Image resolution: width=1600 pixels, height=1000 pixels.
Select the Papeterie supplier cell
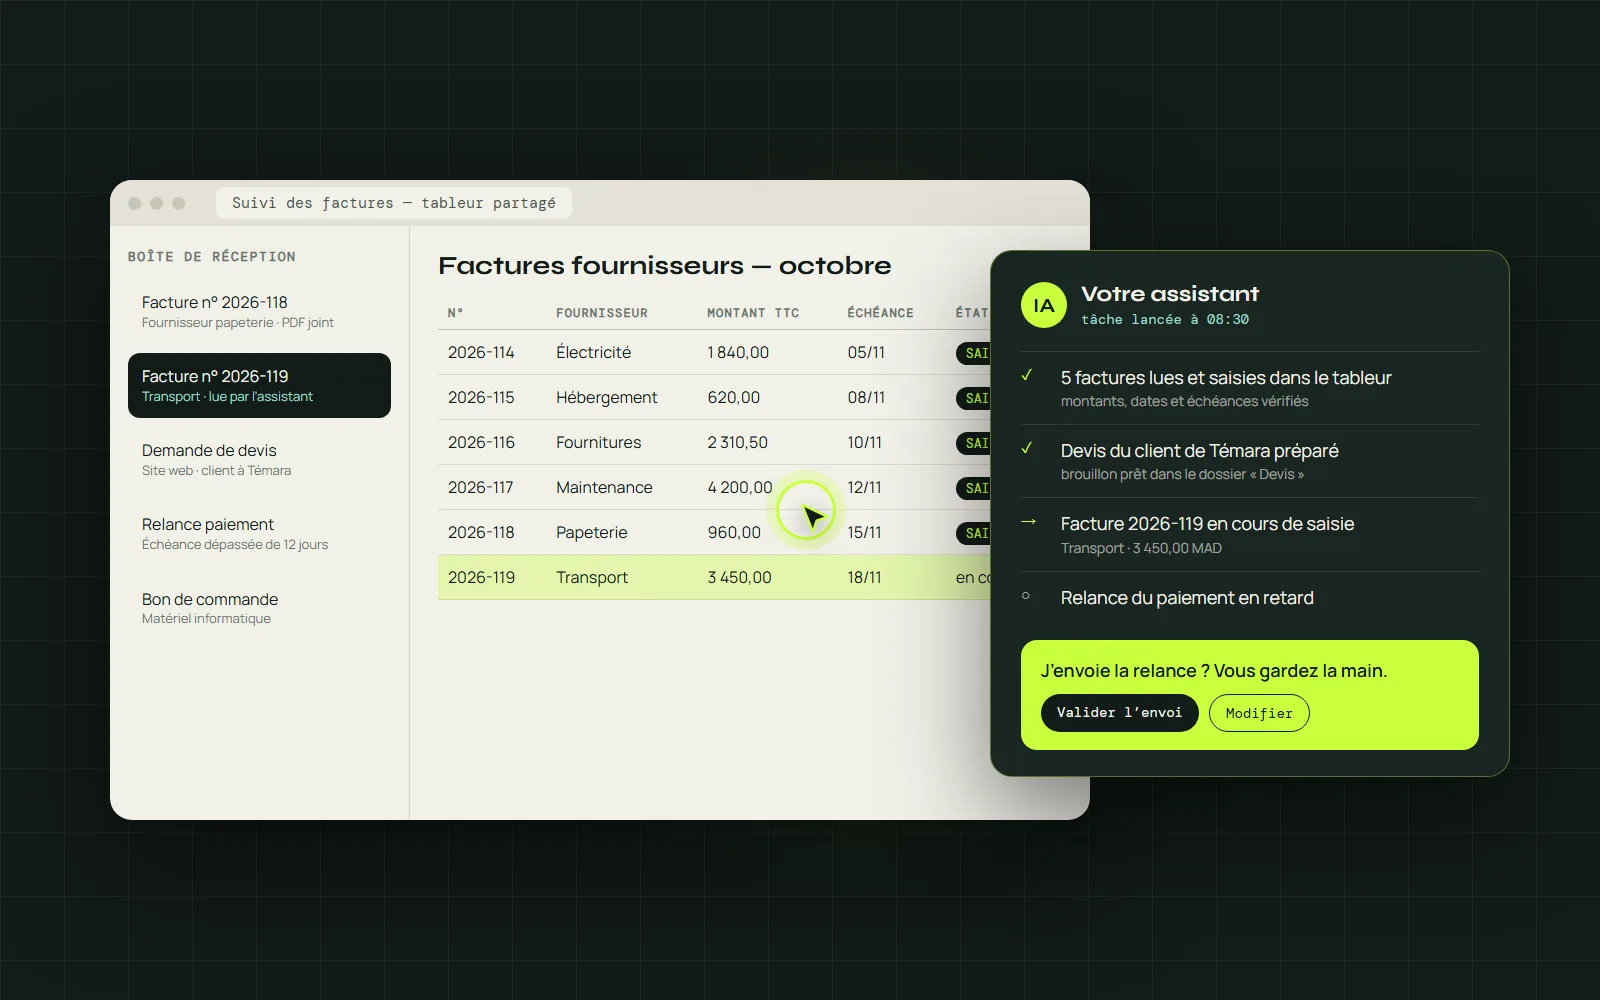tap(592, 532)
